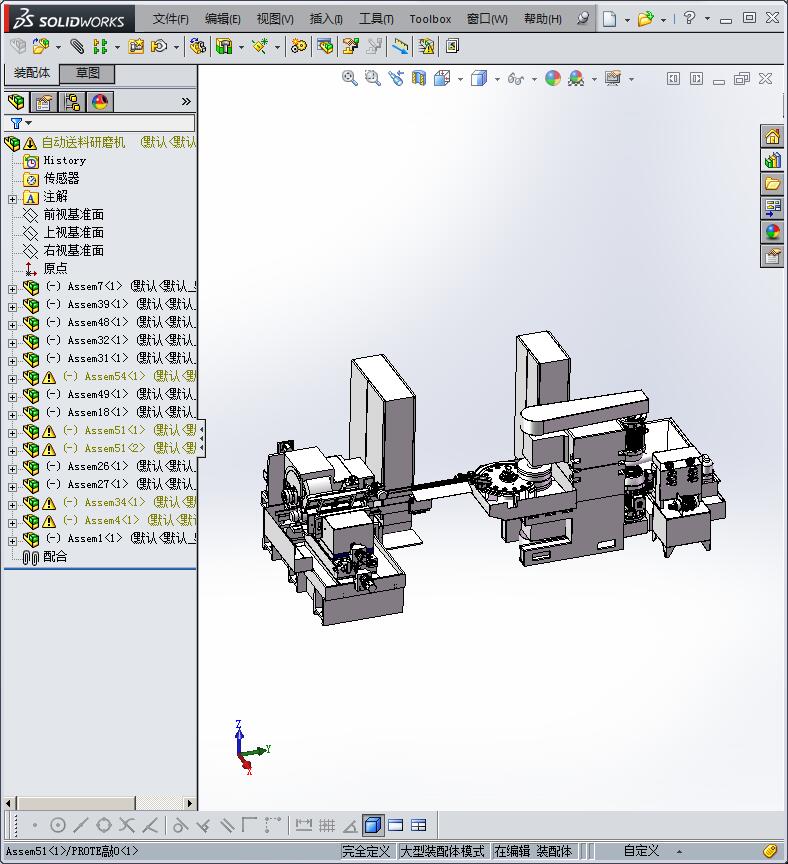Open the Design Library task pane icon

tap(772, 160)
